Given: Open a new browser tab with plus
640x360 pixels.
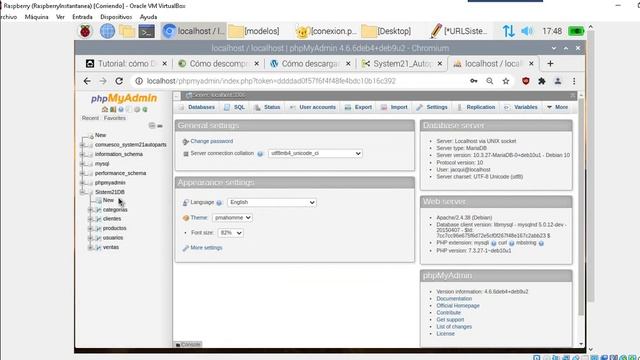Looking at the screenshot, I should (x=550, y=64).
